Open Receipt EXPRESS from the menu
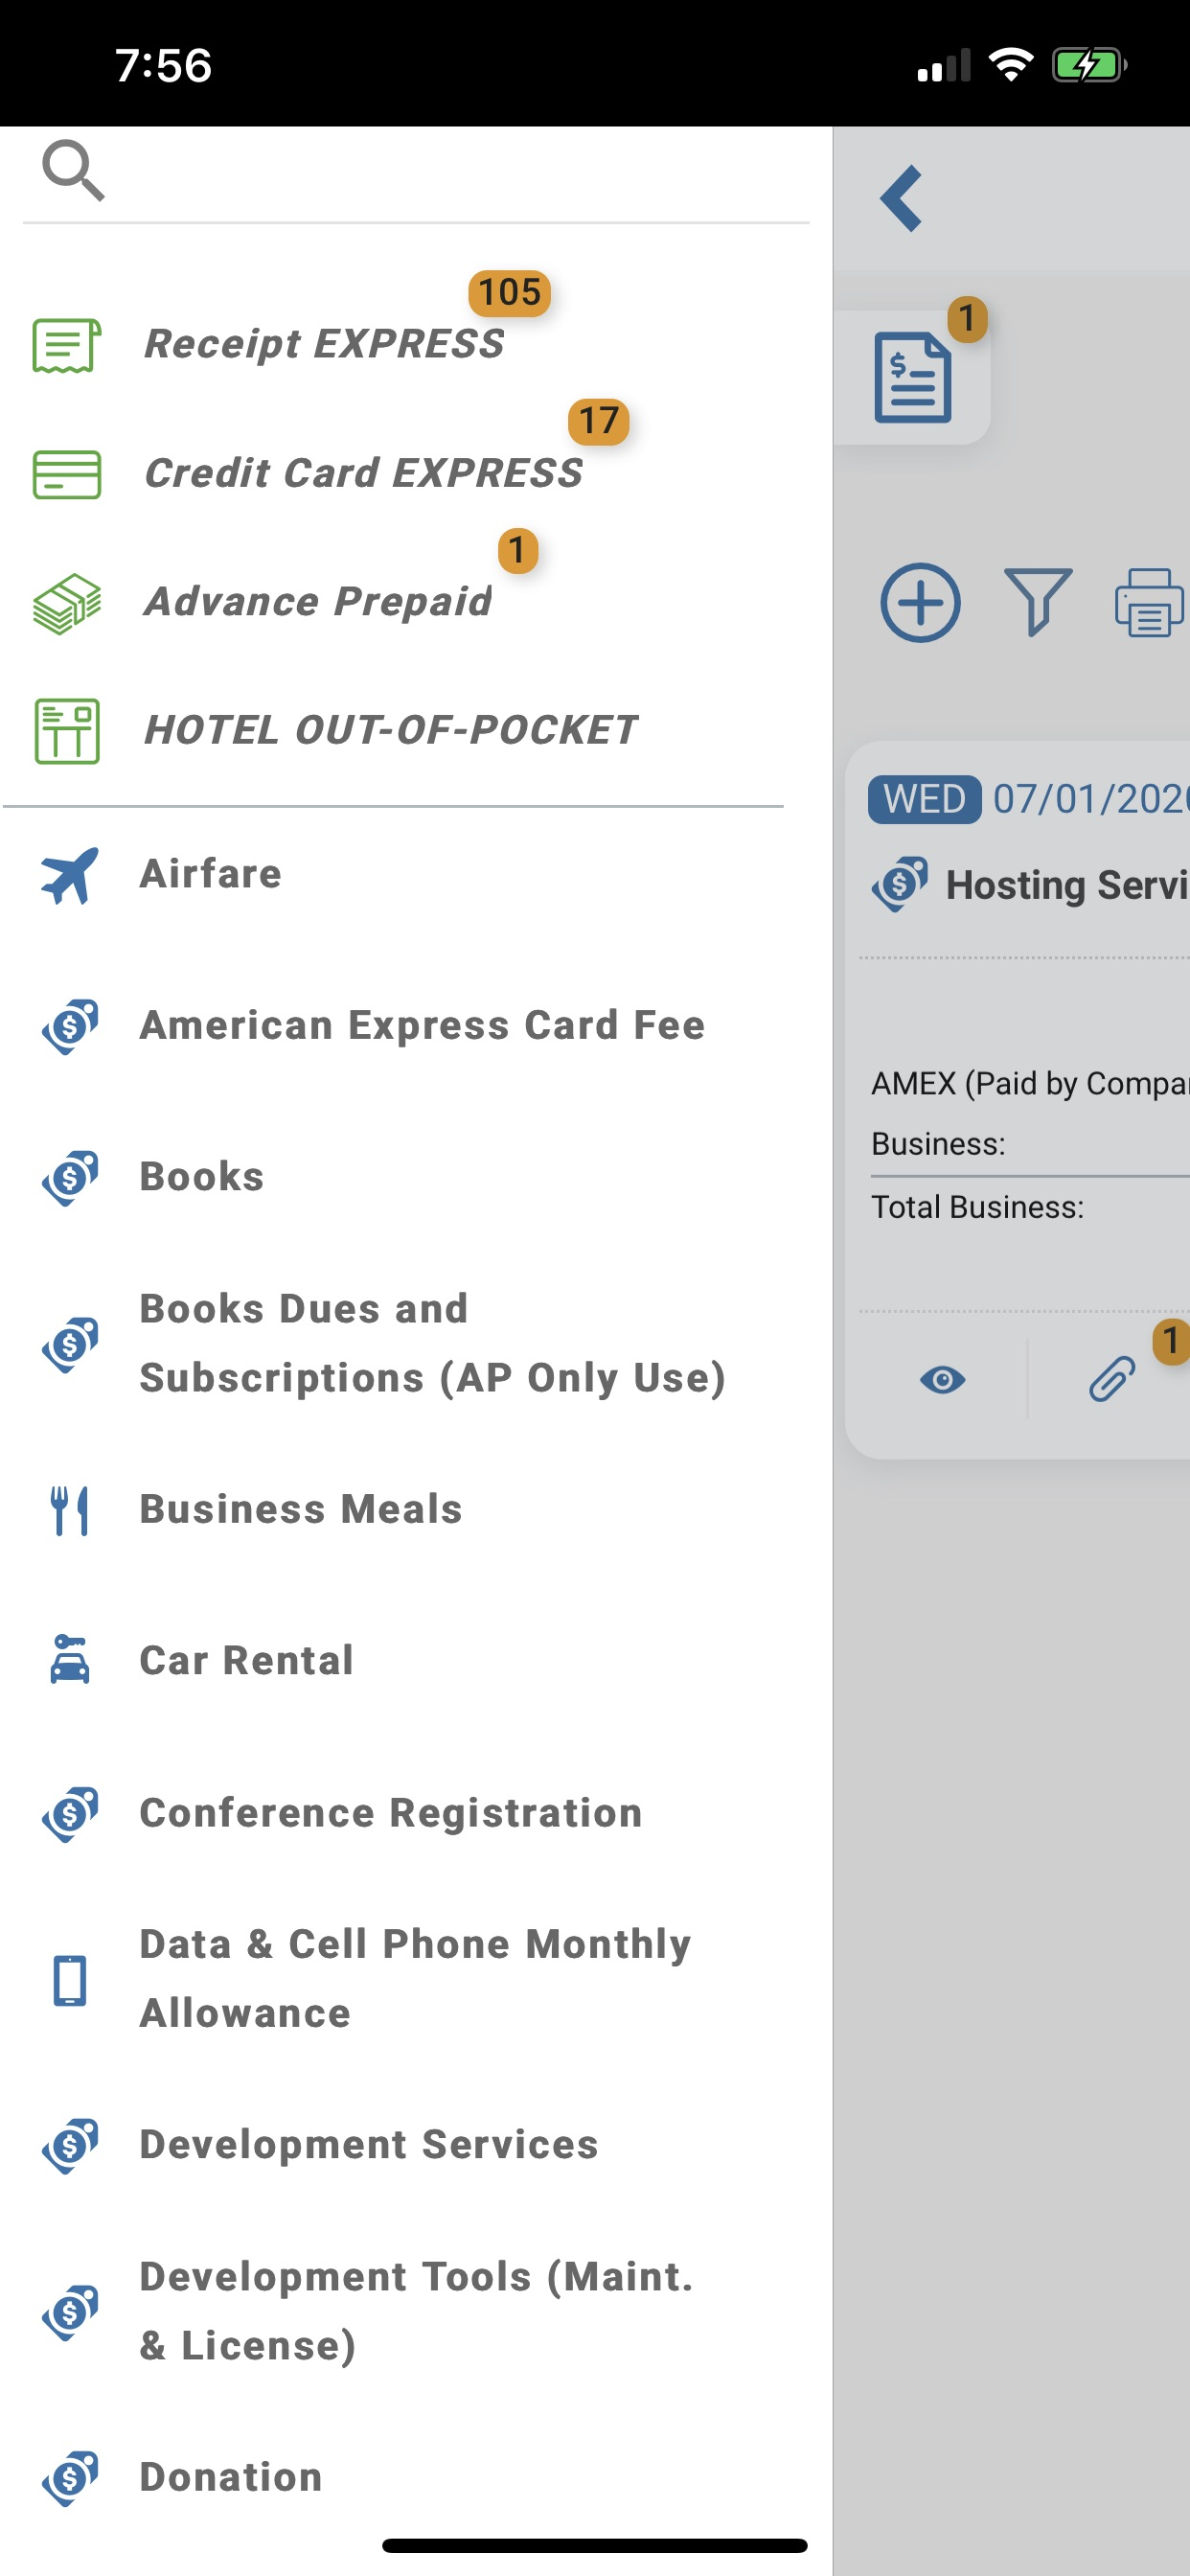 click(x=323, y=344)
